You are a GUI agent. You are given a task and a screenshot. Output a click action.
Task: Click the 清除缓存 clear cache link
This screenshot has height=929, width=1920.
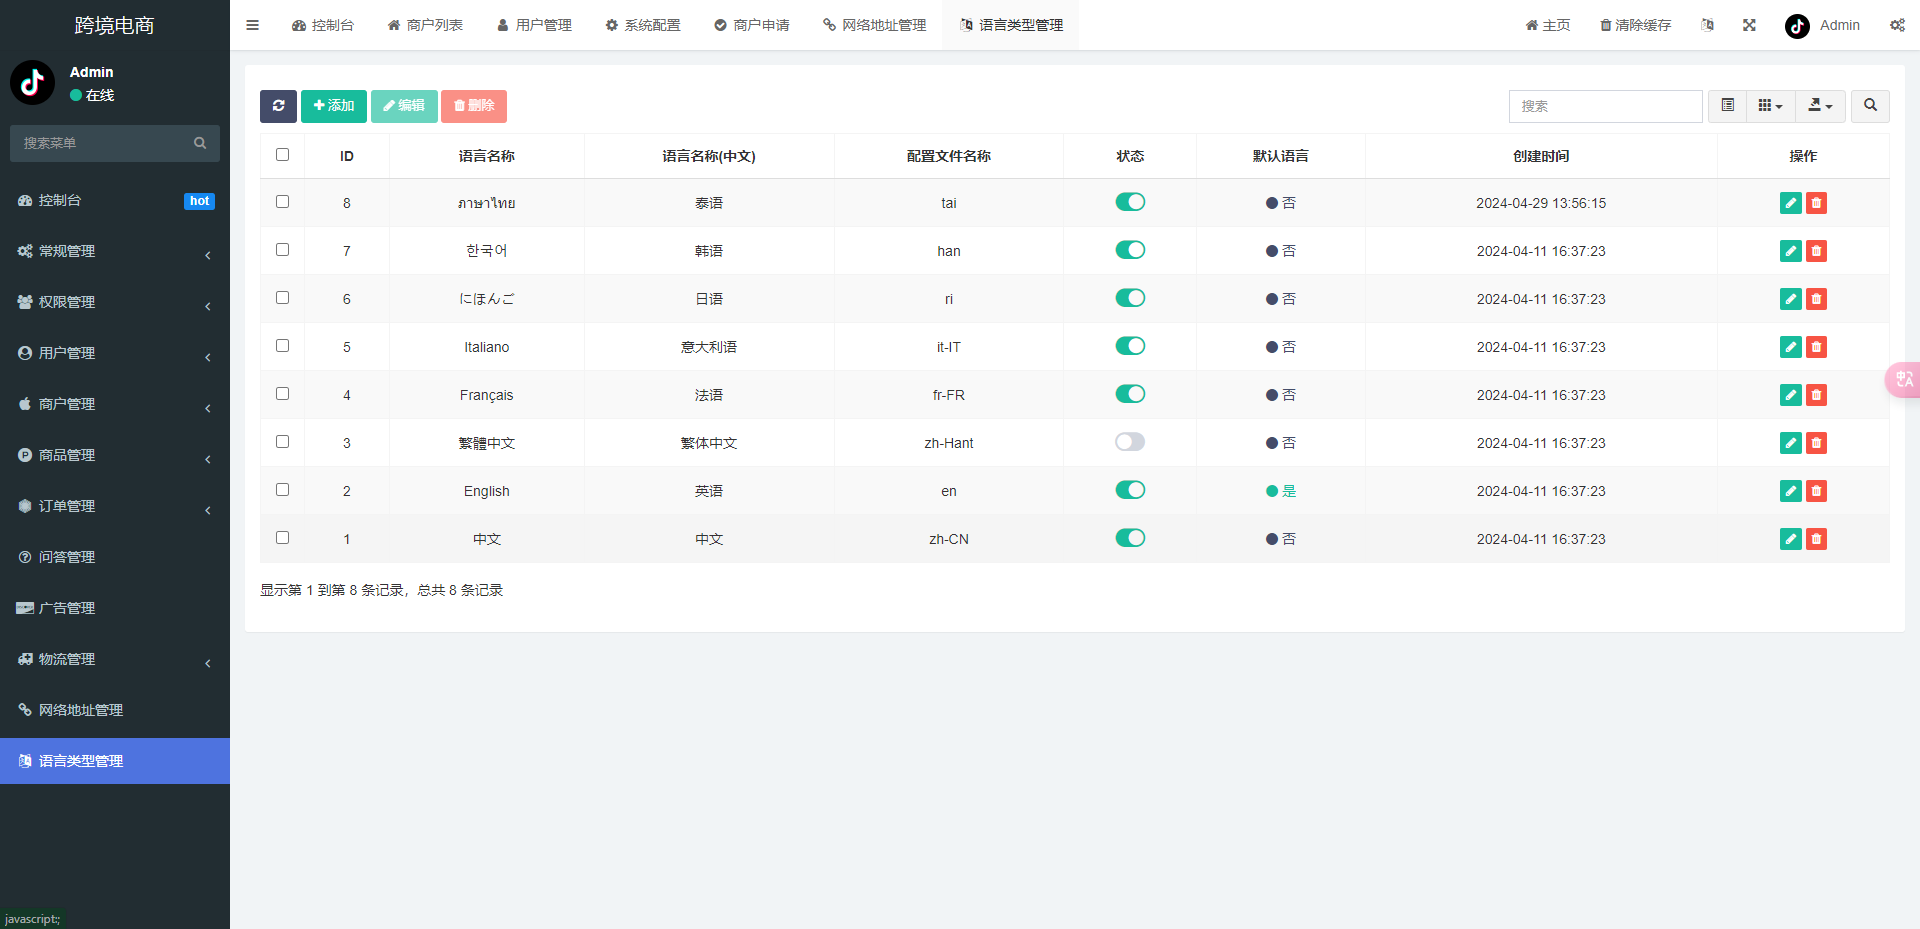1635,25
